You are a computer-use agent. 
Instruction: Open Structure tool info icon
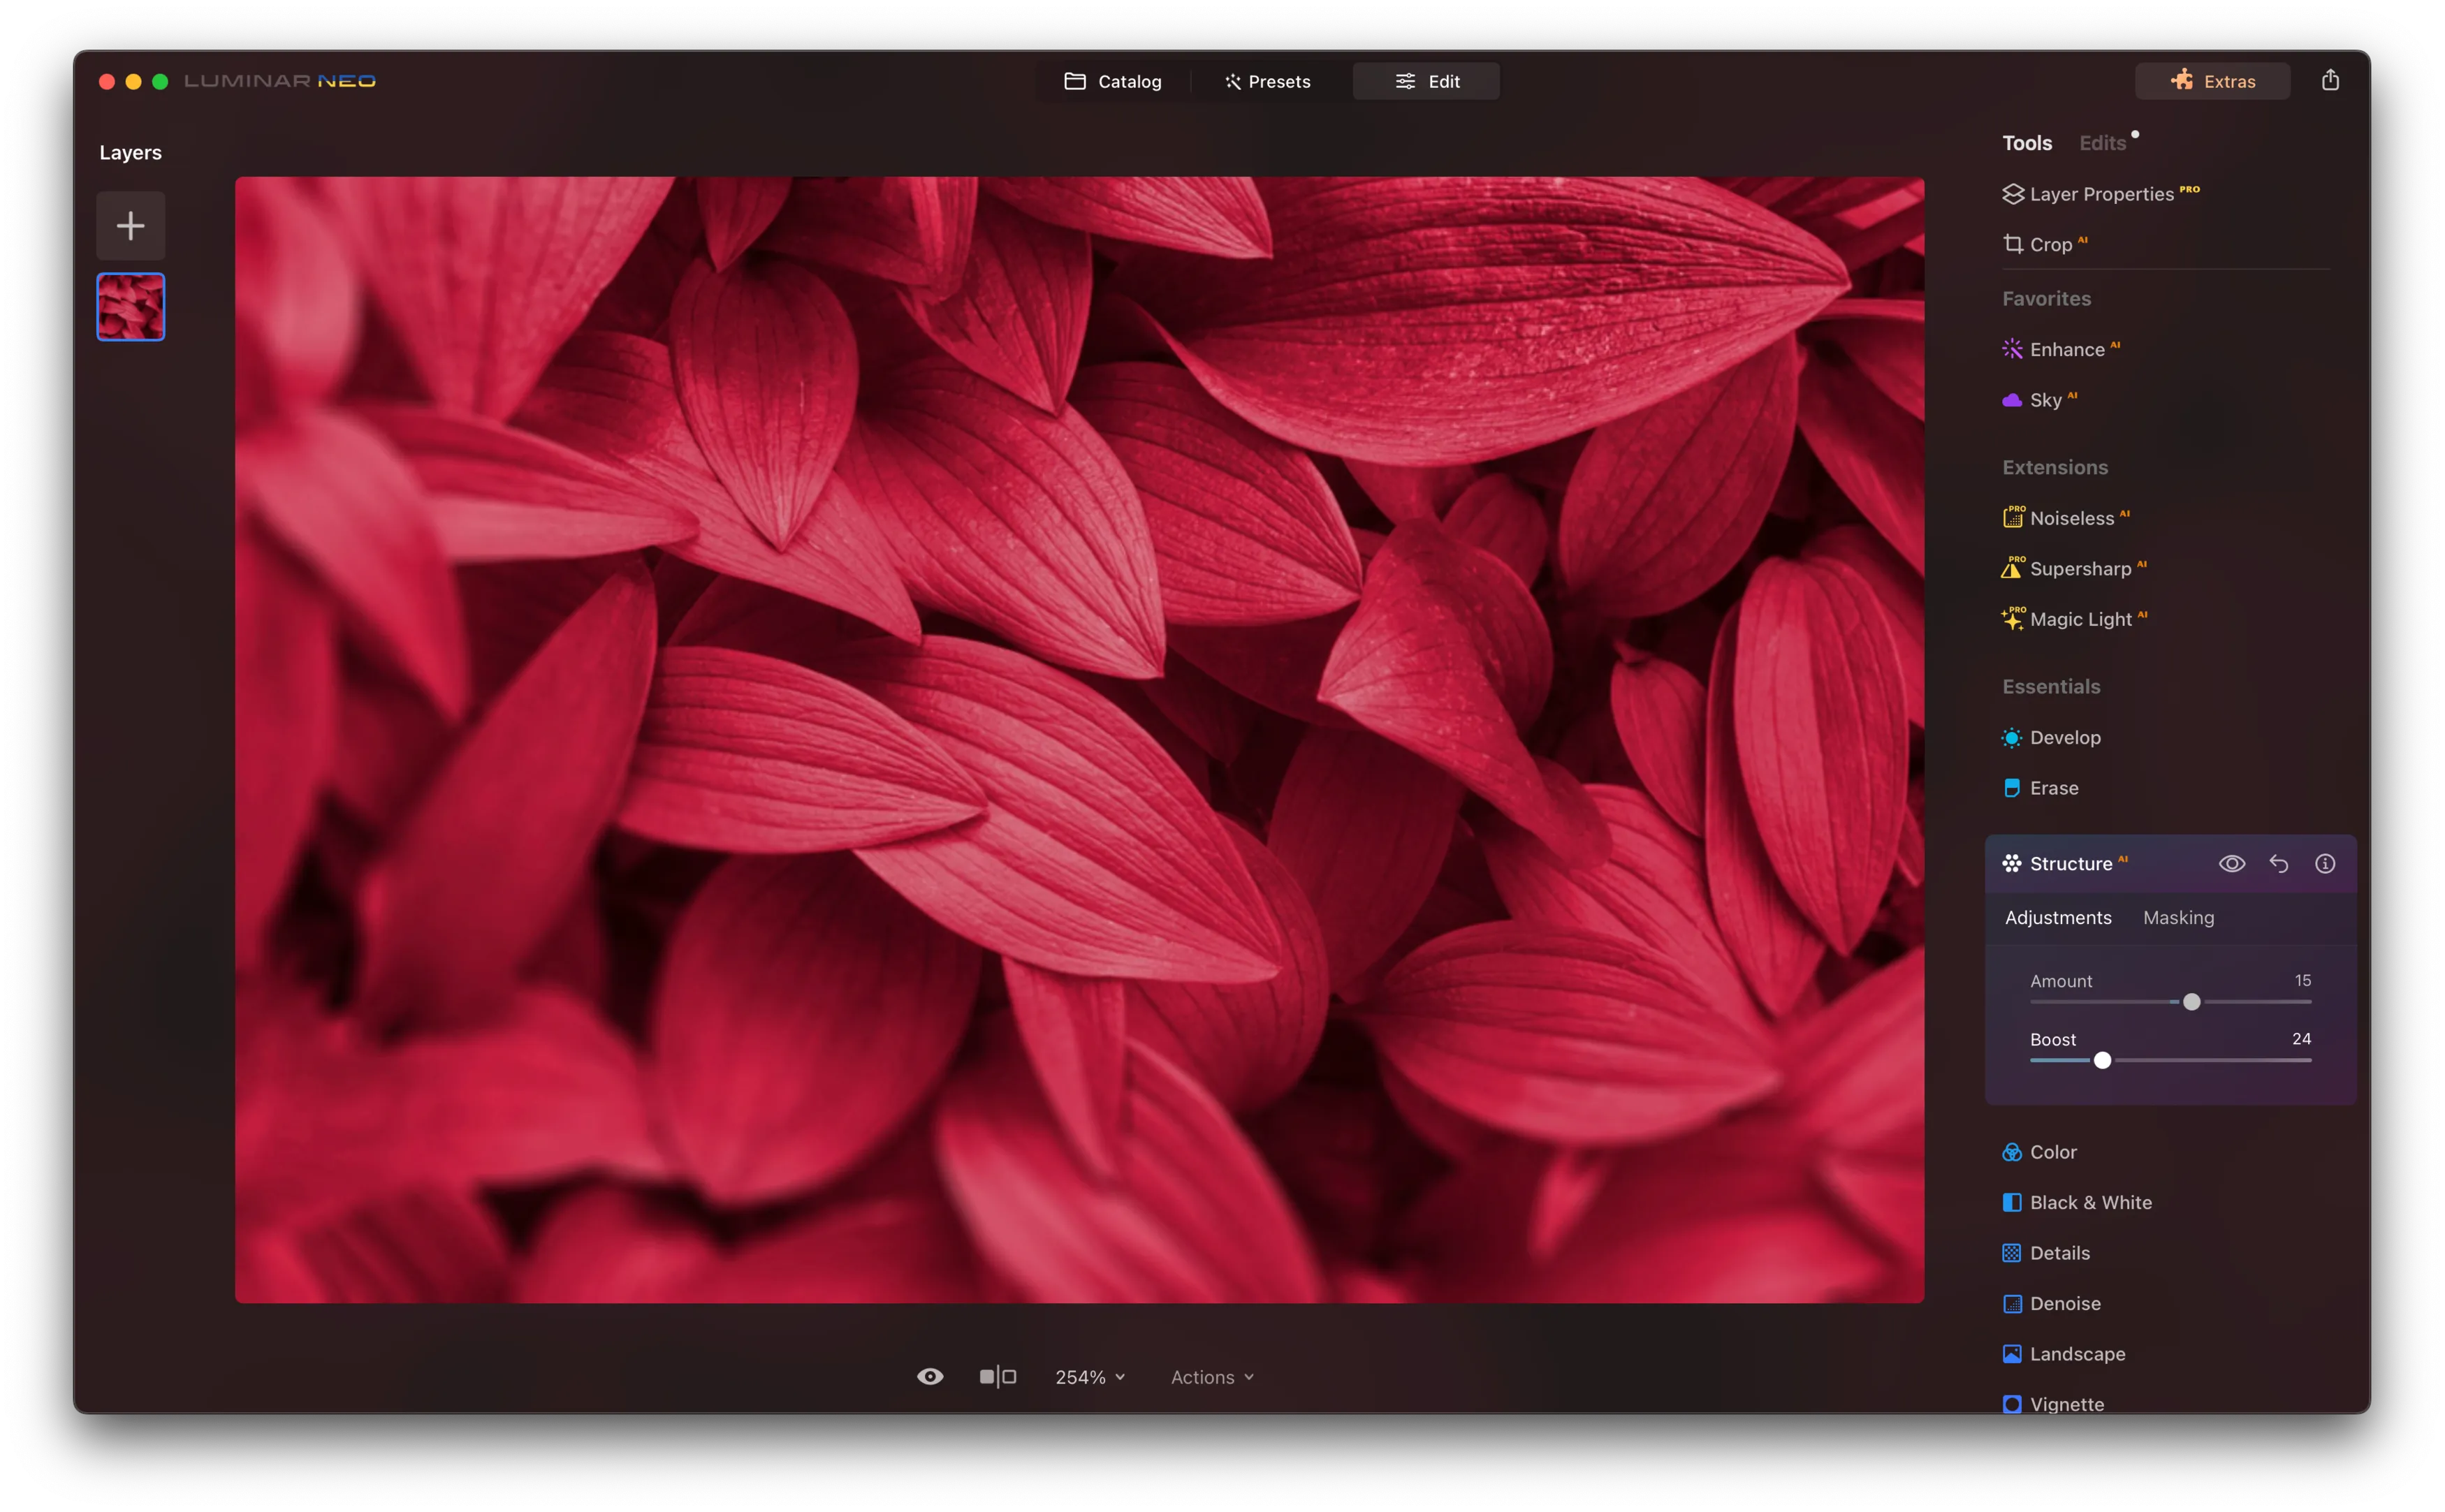click(2324, 863)
